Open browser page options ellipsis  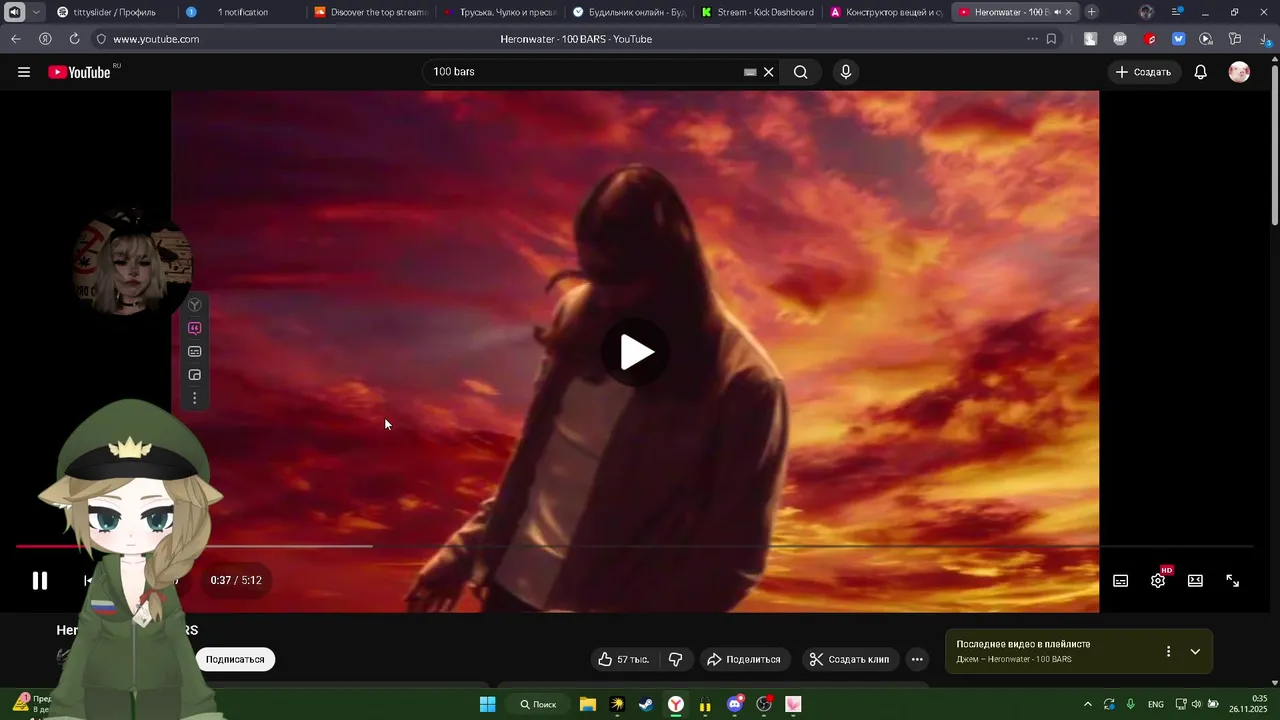pos(1032,39)
